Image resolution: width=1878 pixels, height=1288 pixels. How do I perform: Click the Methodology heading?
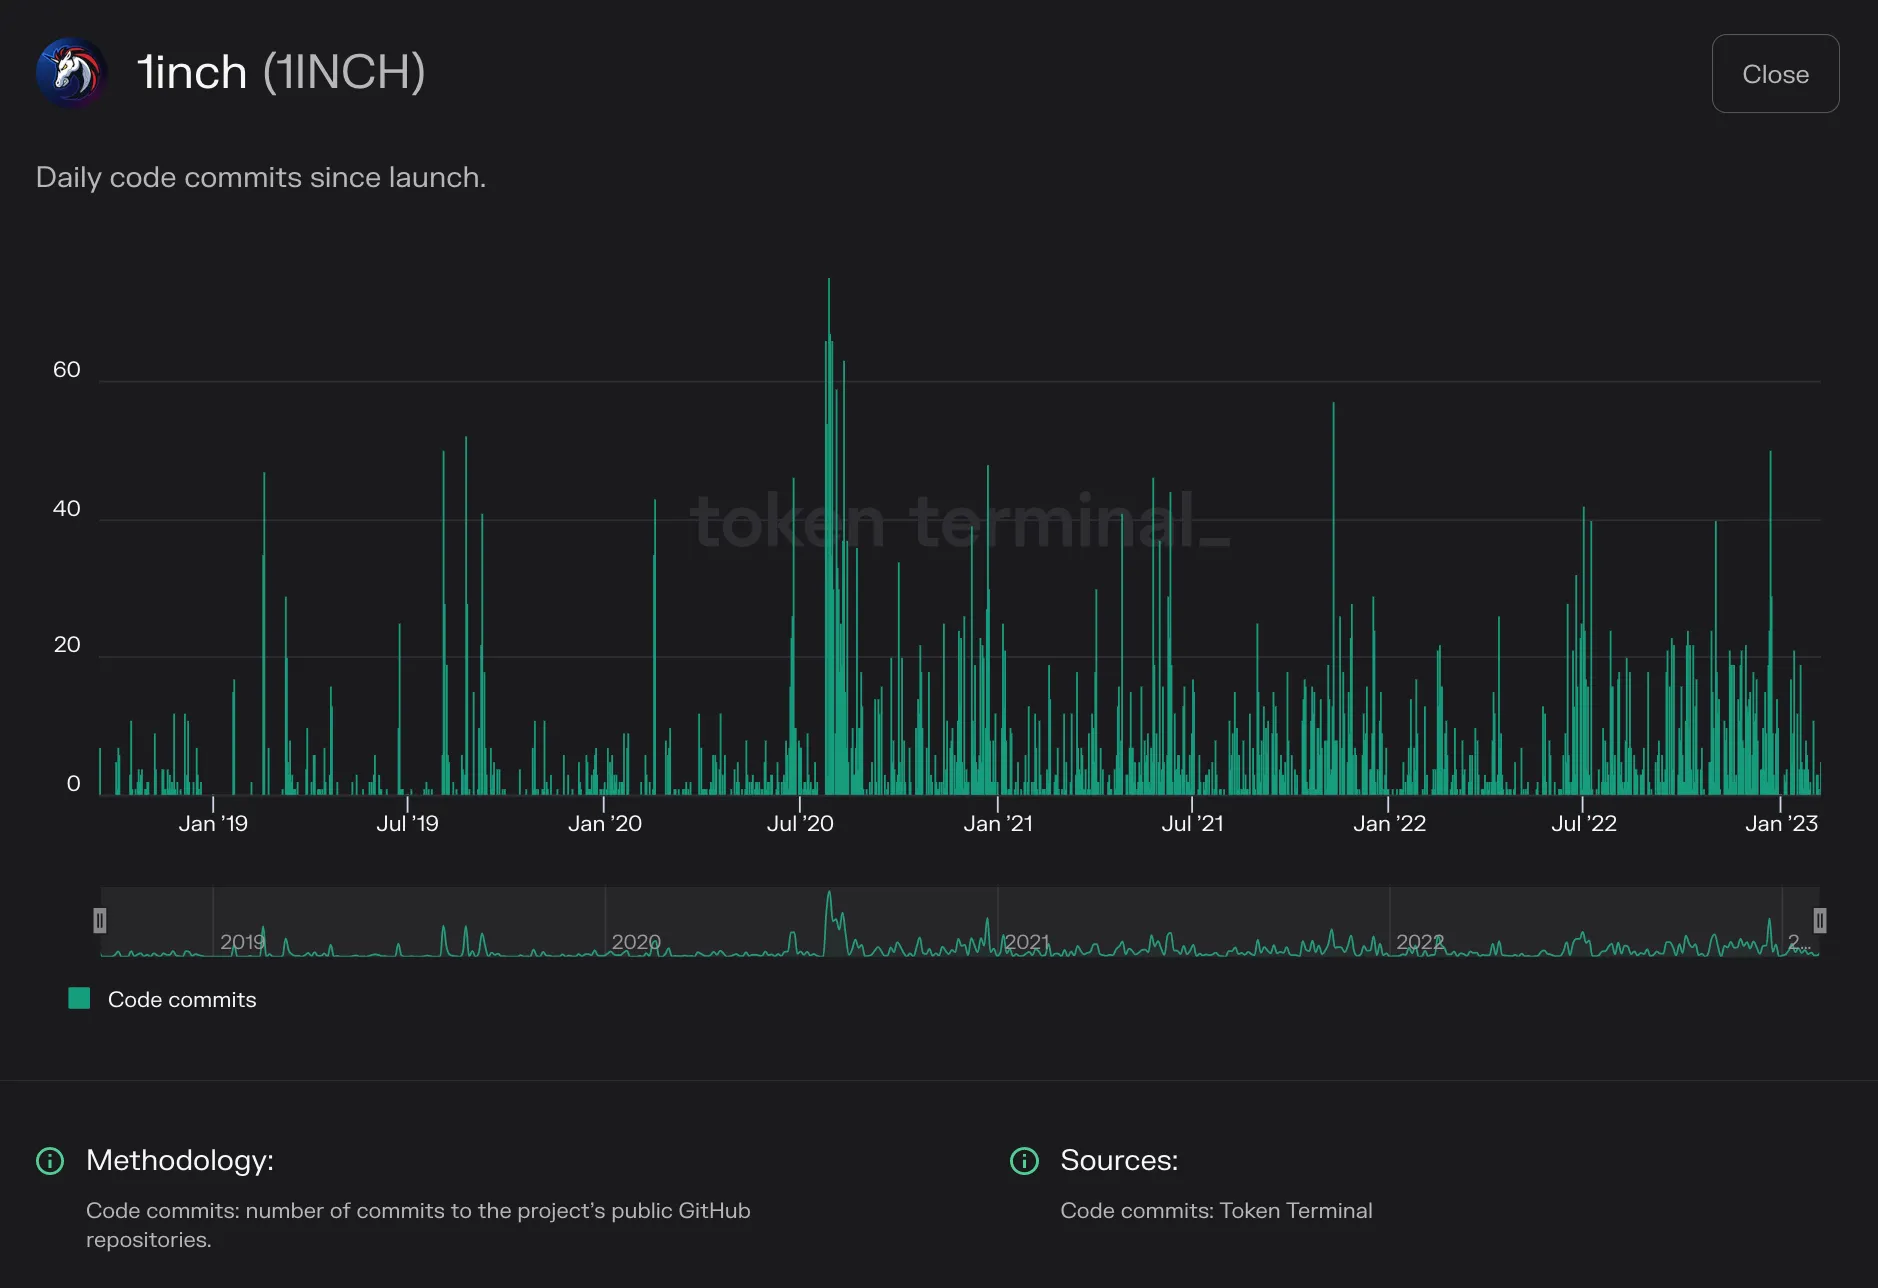click(180, 1160)
